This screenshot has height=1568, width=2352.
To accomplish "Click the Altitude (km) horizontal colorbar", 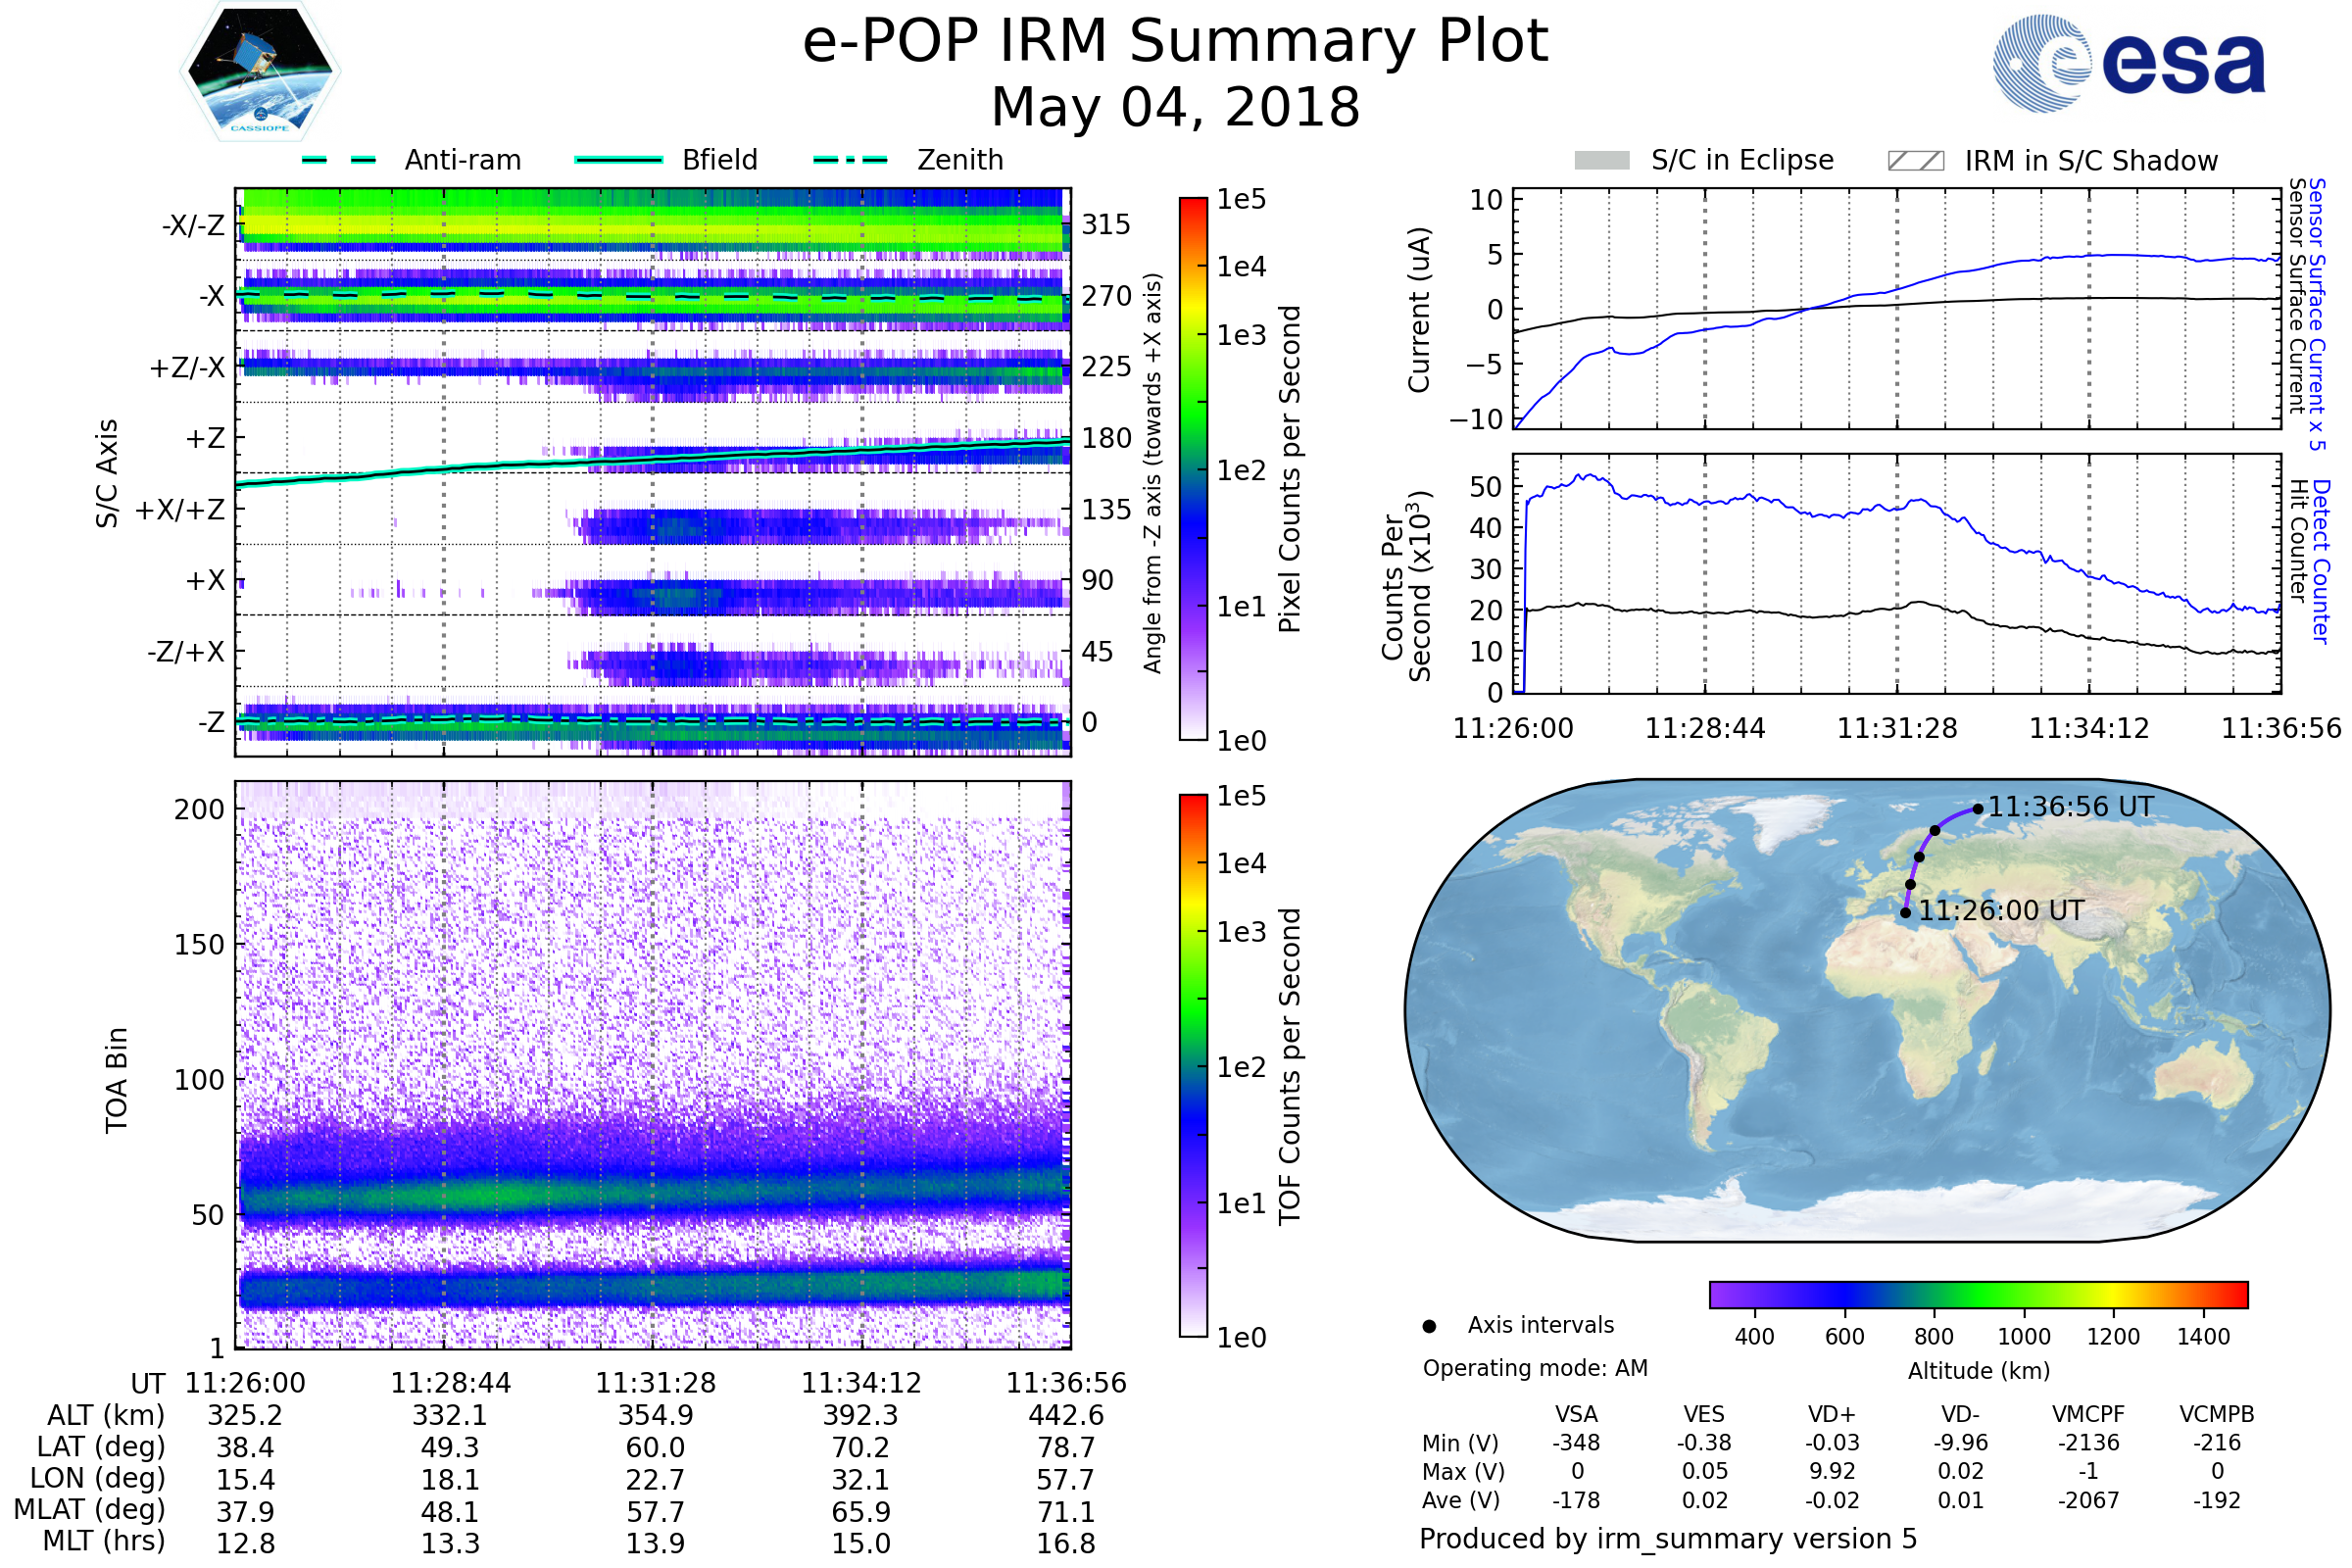I will [x=1978, y=1295].
